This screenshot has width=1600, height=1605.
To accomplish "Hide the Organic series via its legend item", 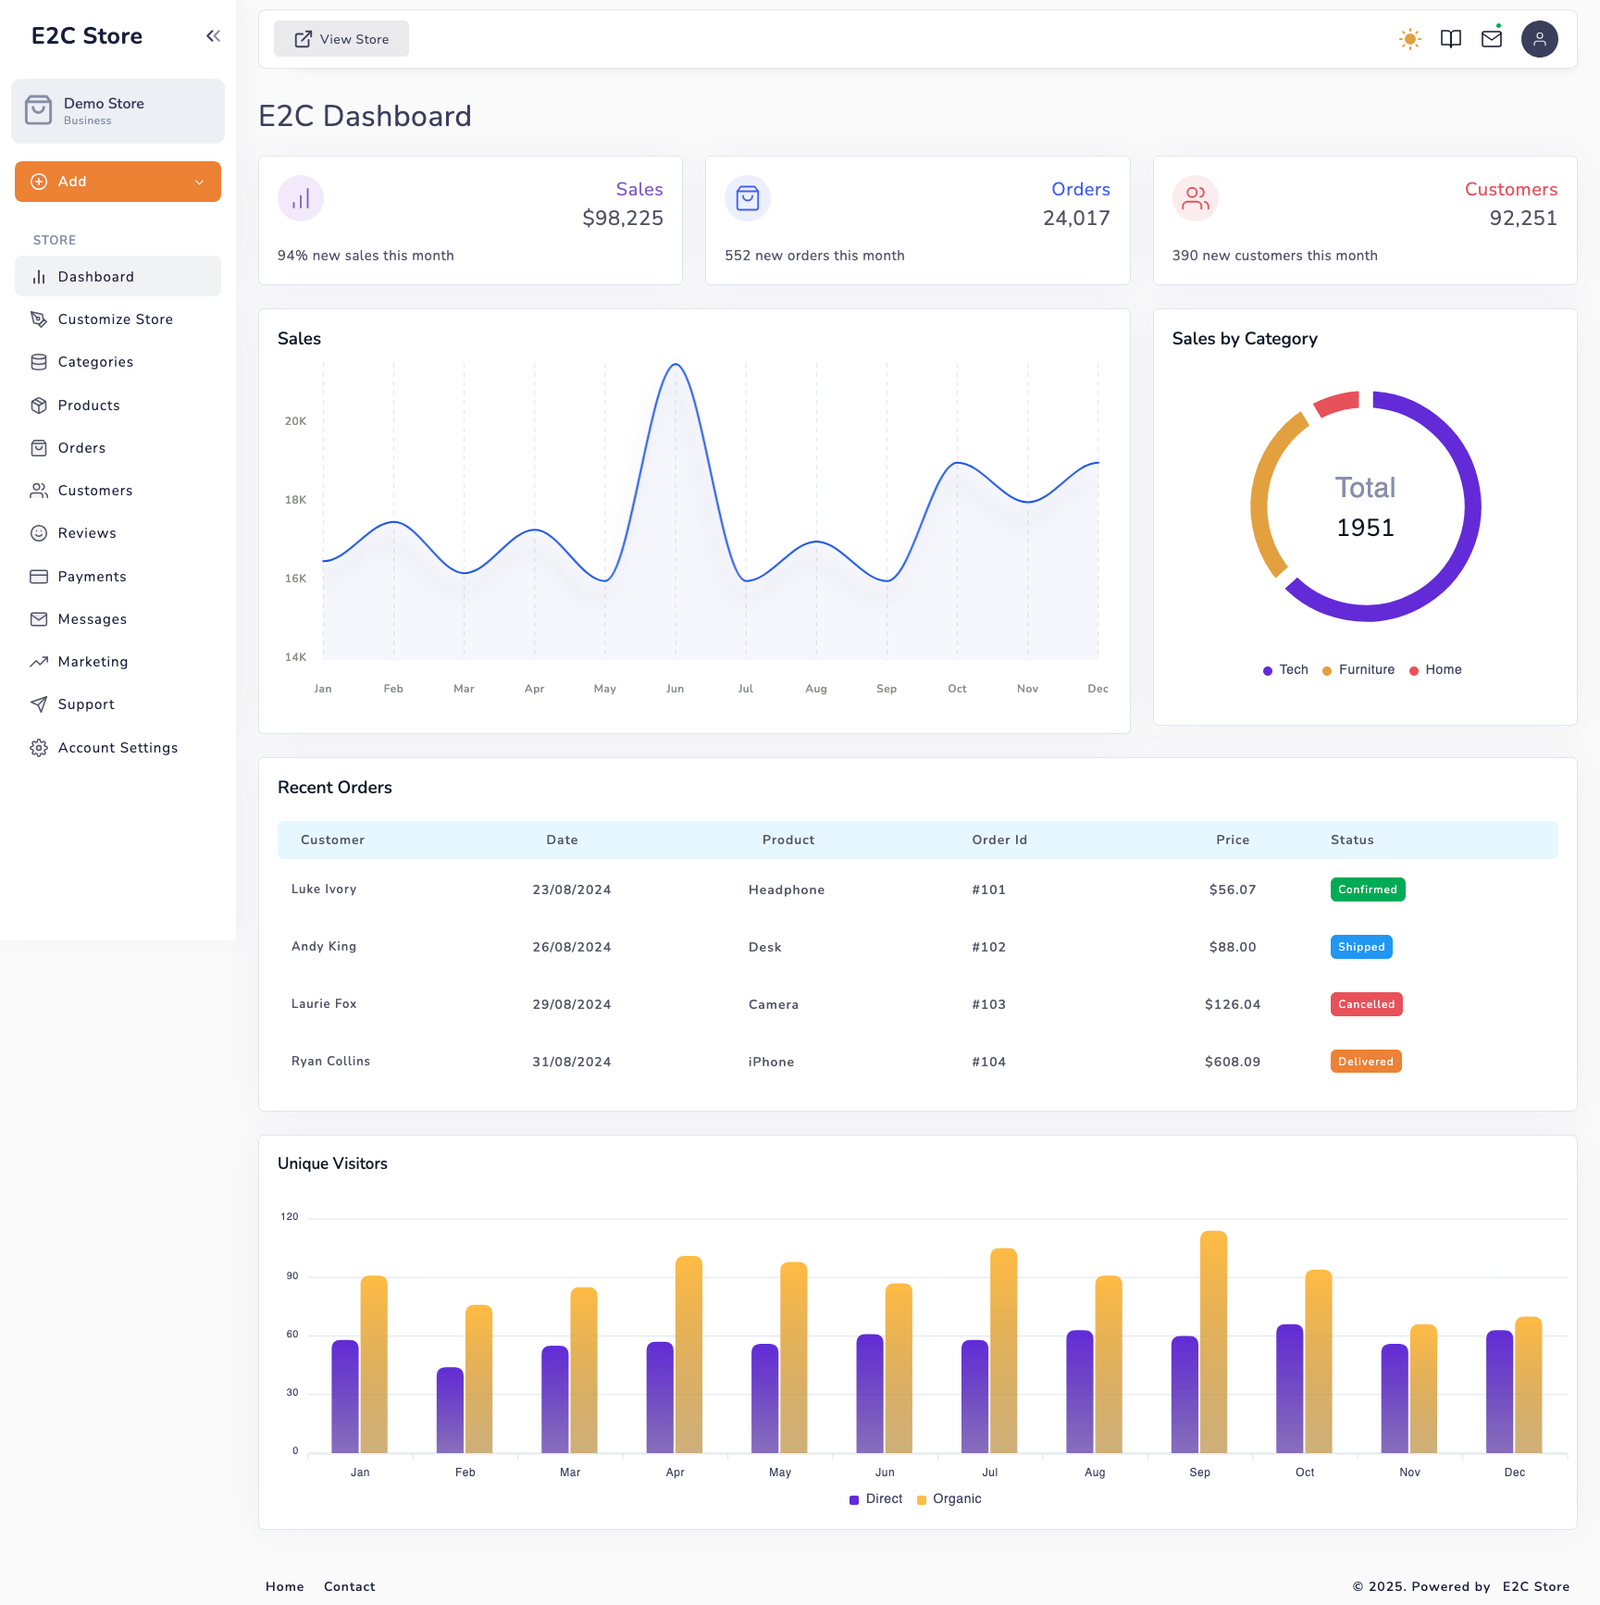I will 949,1499.
